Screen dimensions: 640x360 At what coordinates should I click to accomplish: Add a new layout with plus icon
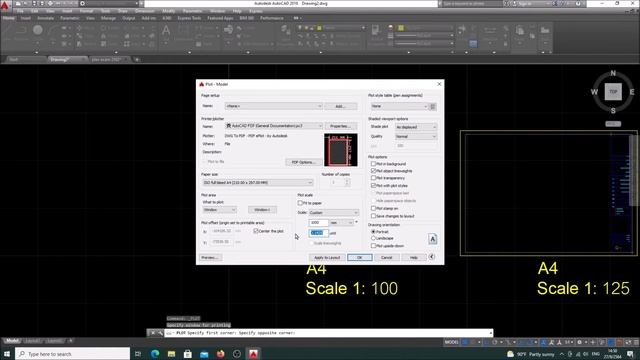[x=71, y=341]
